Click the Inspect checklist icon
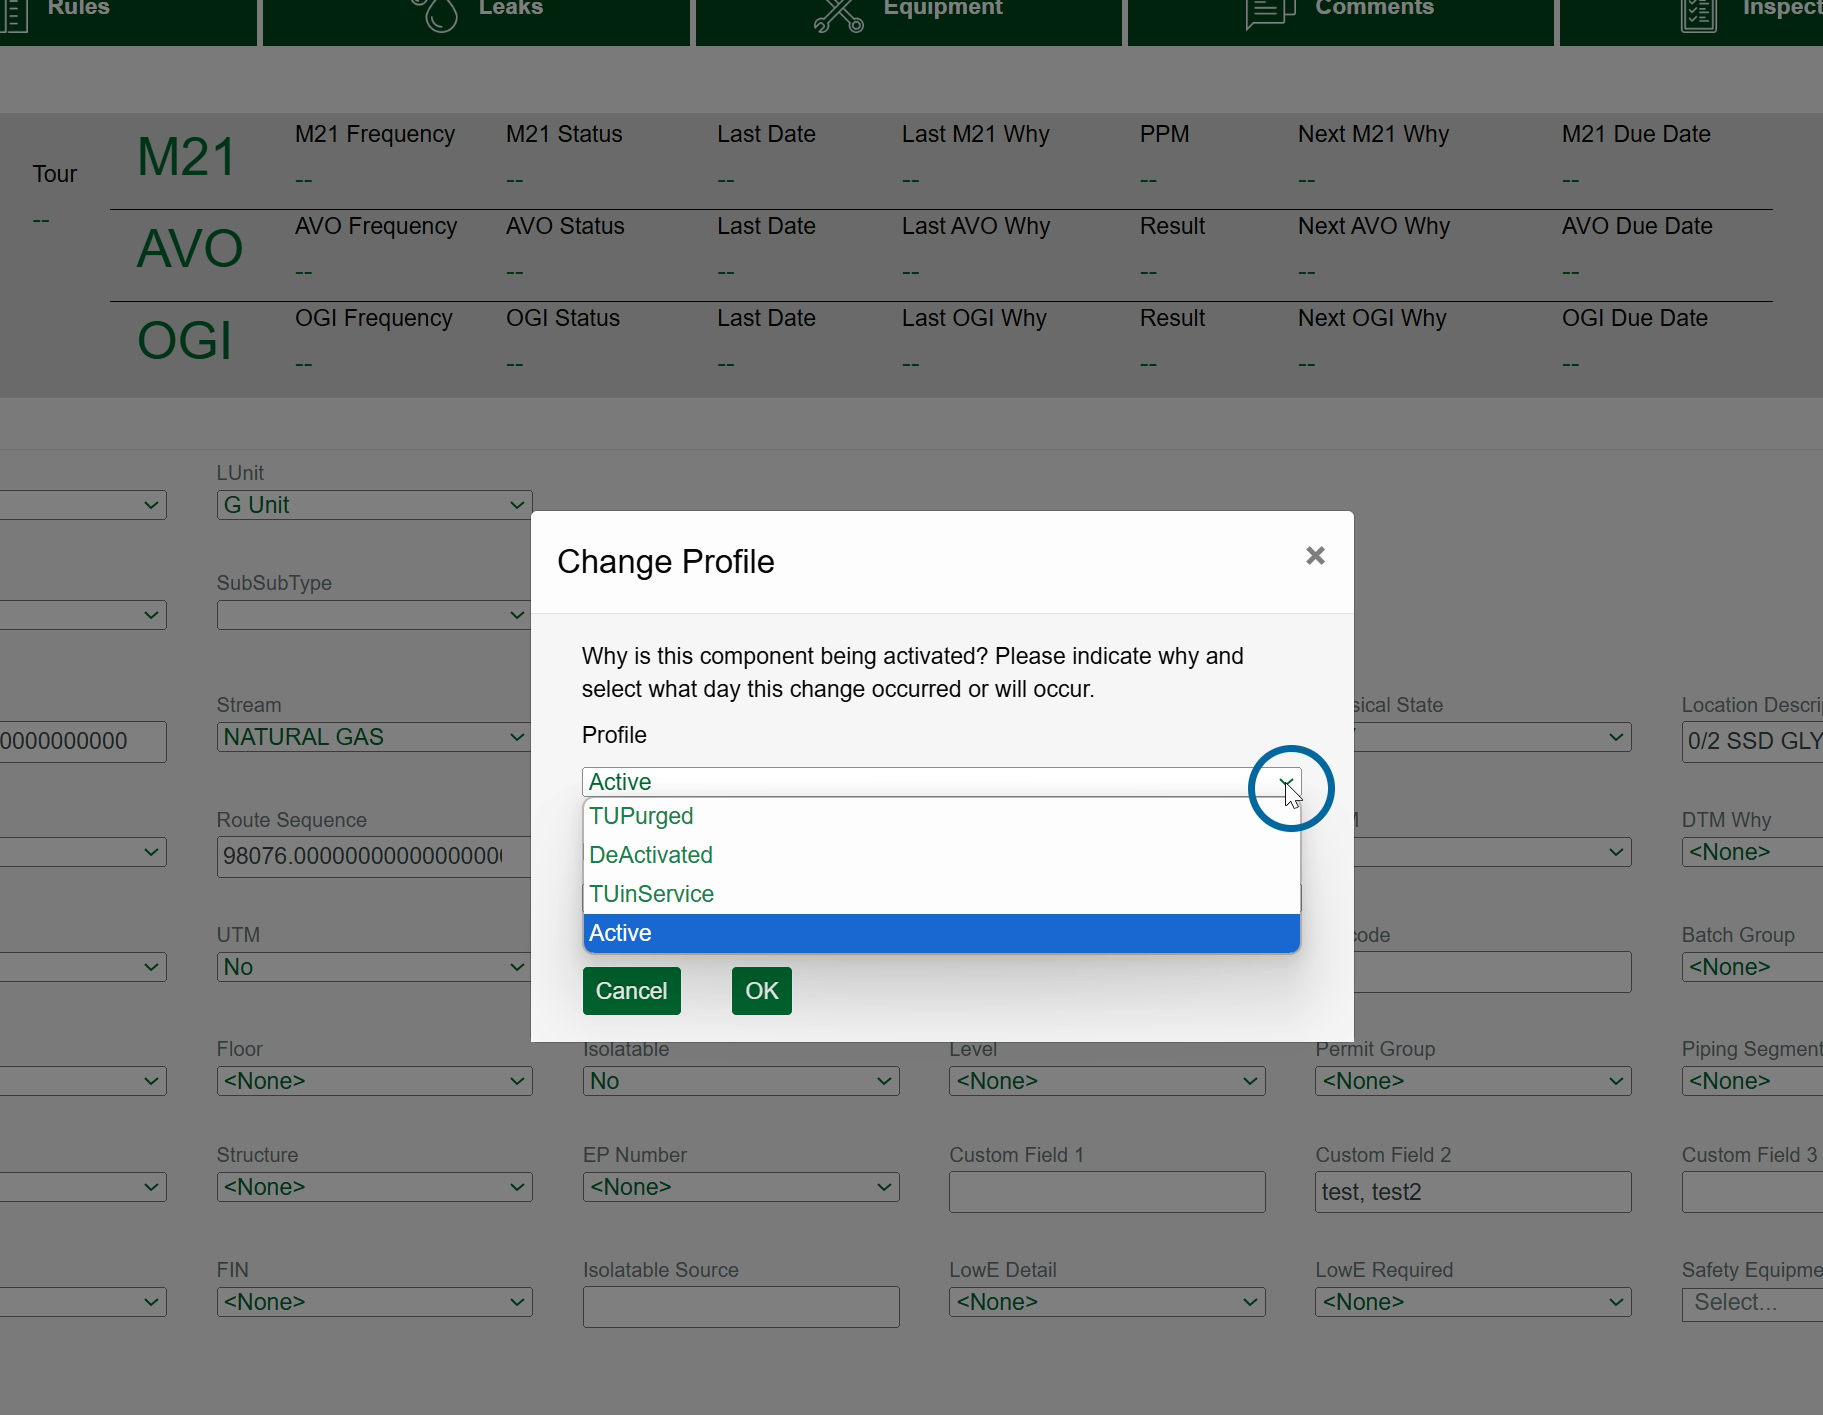 click(1699, 14)
